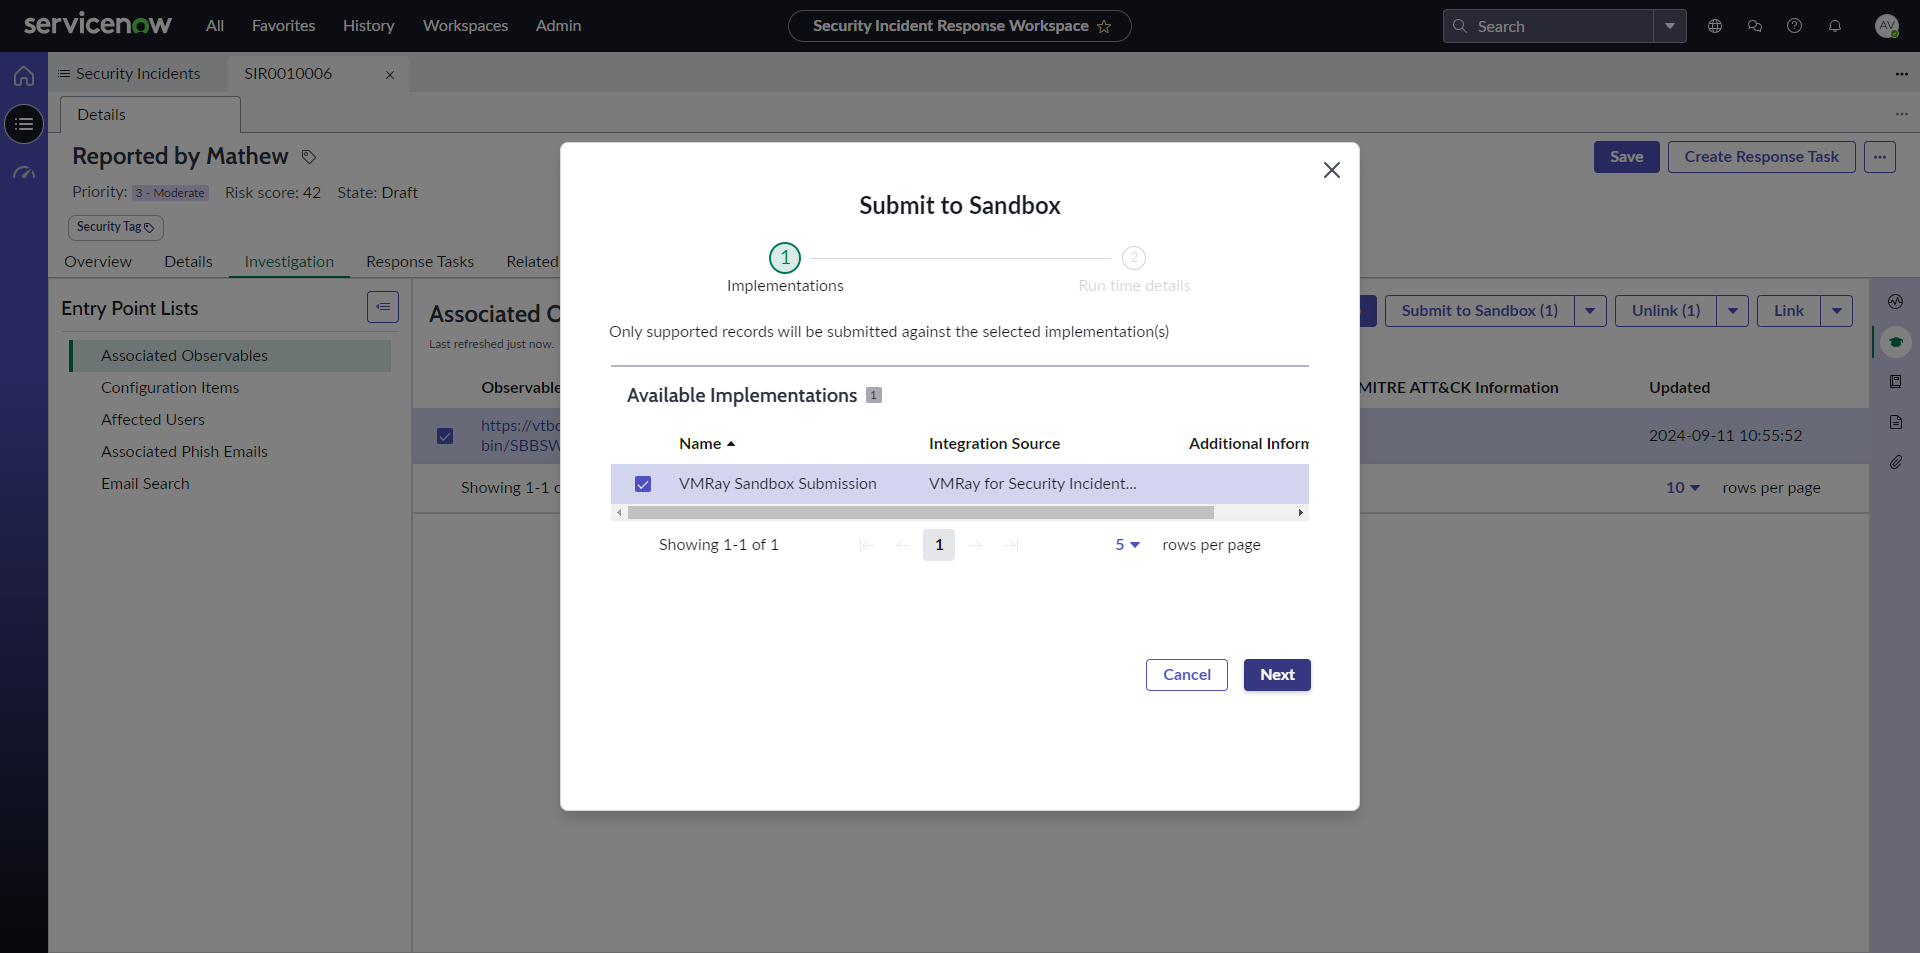The height and width of the screenshot is (953, 1920).
Task: Switch to the Overview tab
Action: 98,262
